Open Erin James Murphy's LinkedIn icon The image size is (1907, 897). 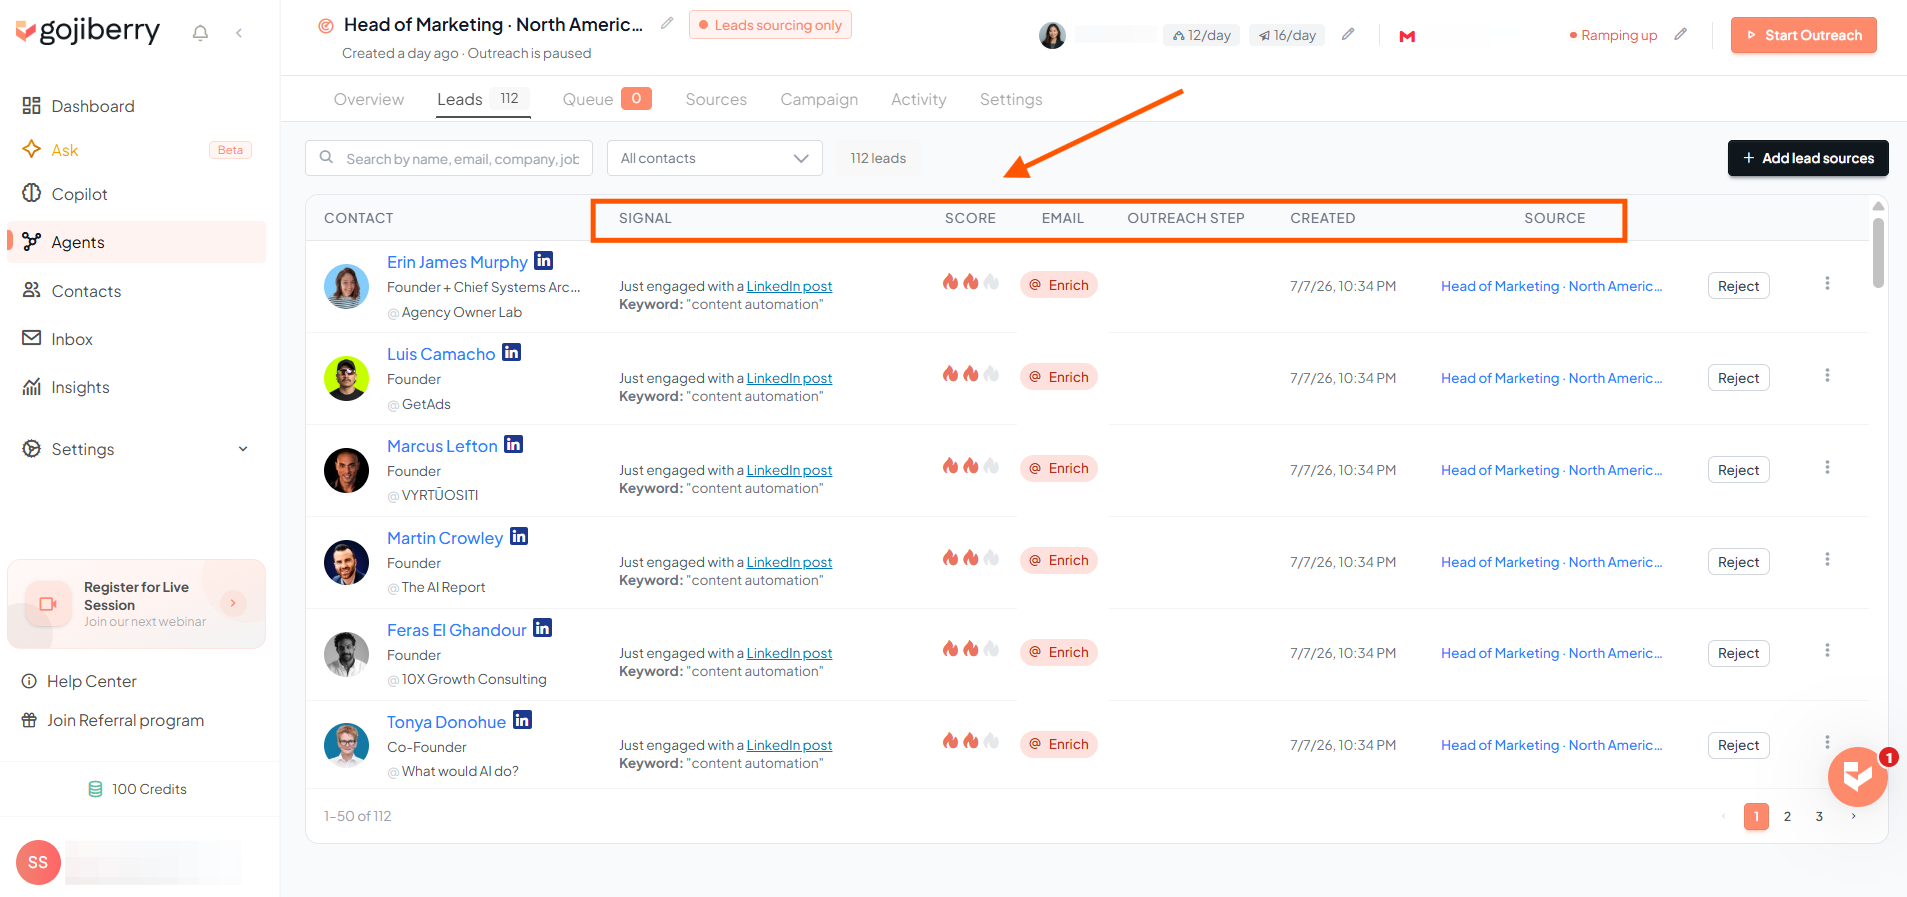click(544, 261)
